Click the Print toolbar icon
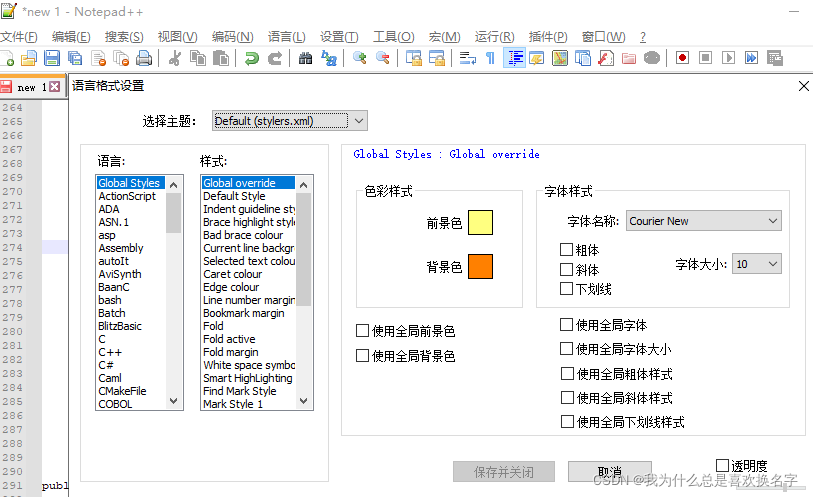 144,58
